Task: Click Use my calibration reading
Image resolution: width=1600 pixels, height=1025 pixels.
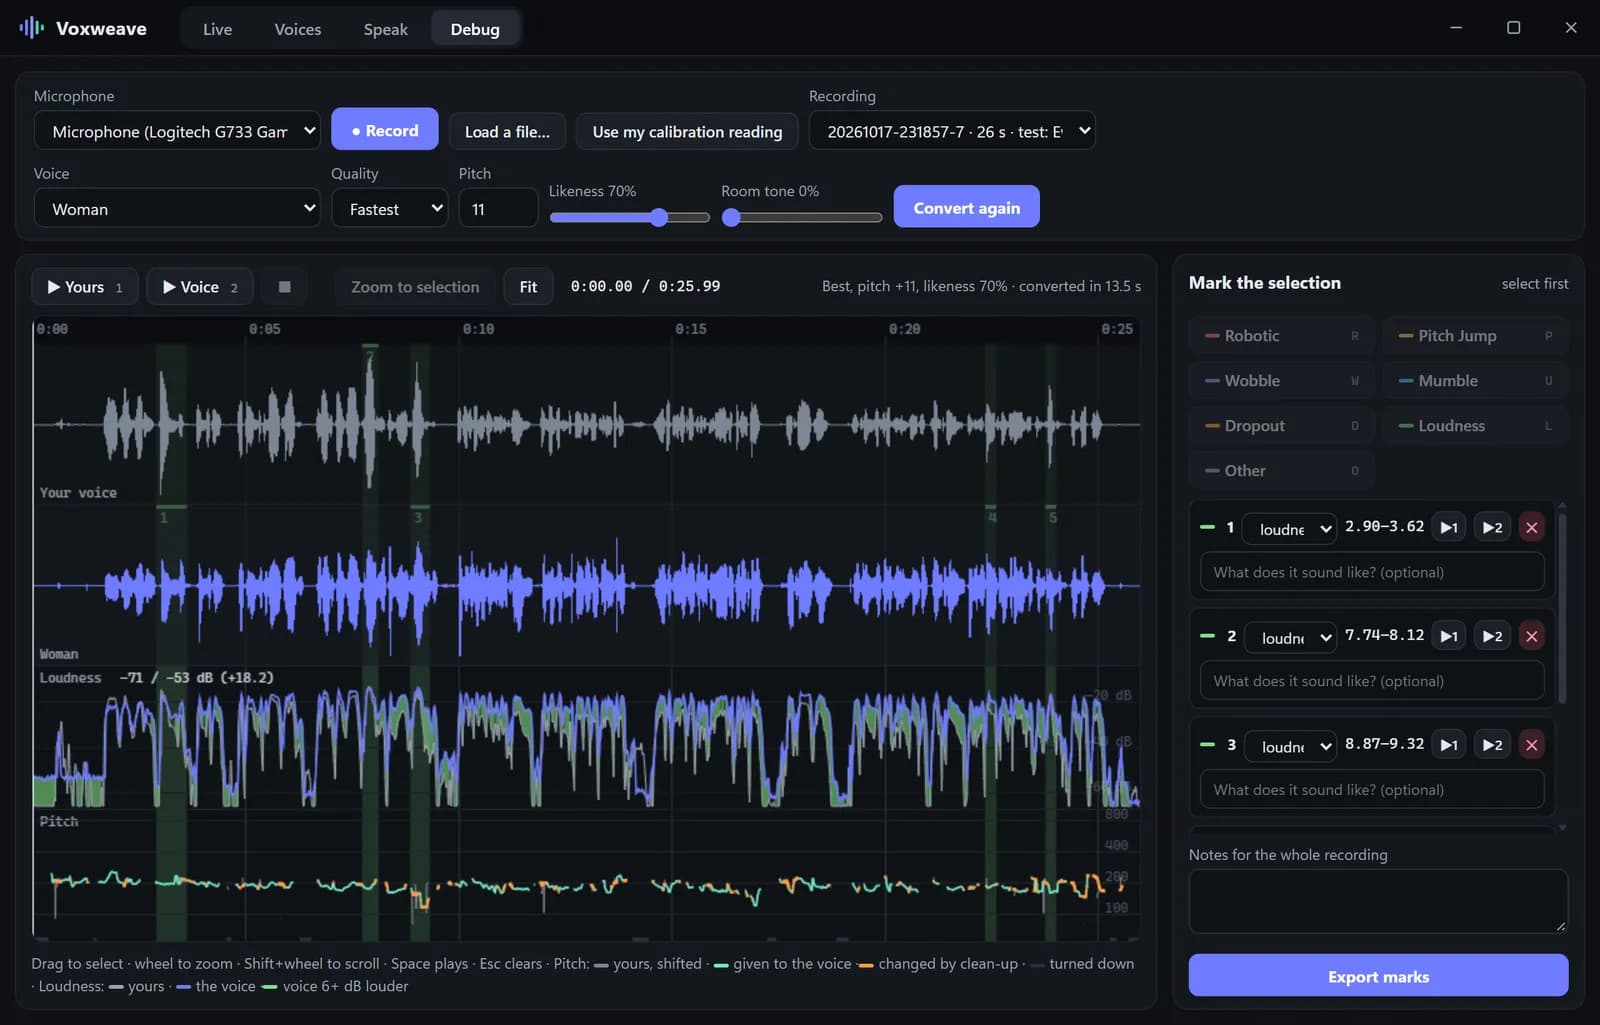Action: coord(687,132)
